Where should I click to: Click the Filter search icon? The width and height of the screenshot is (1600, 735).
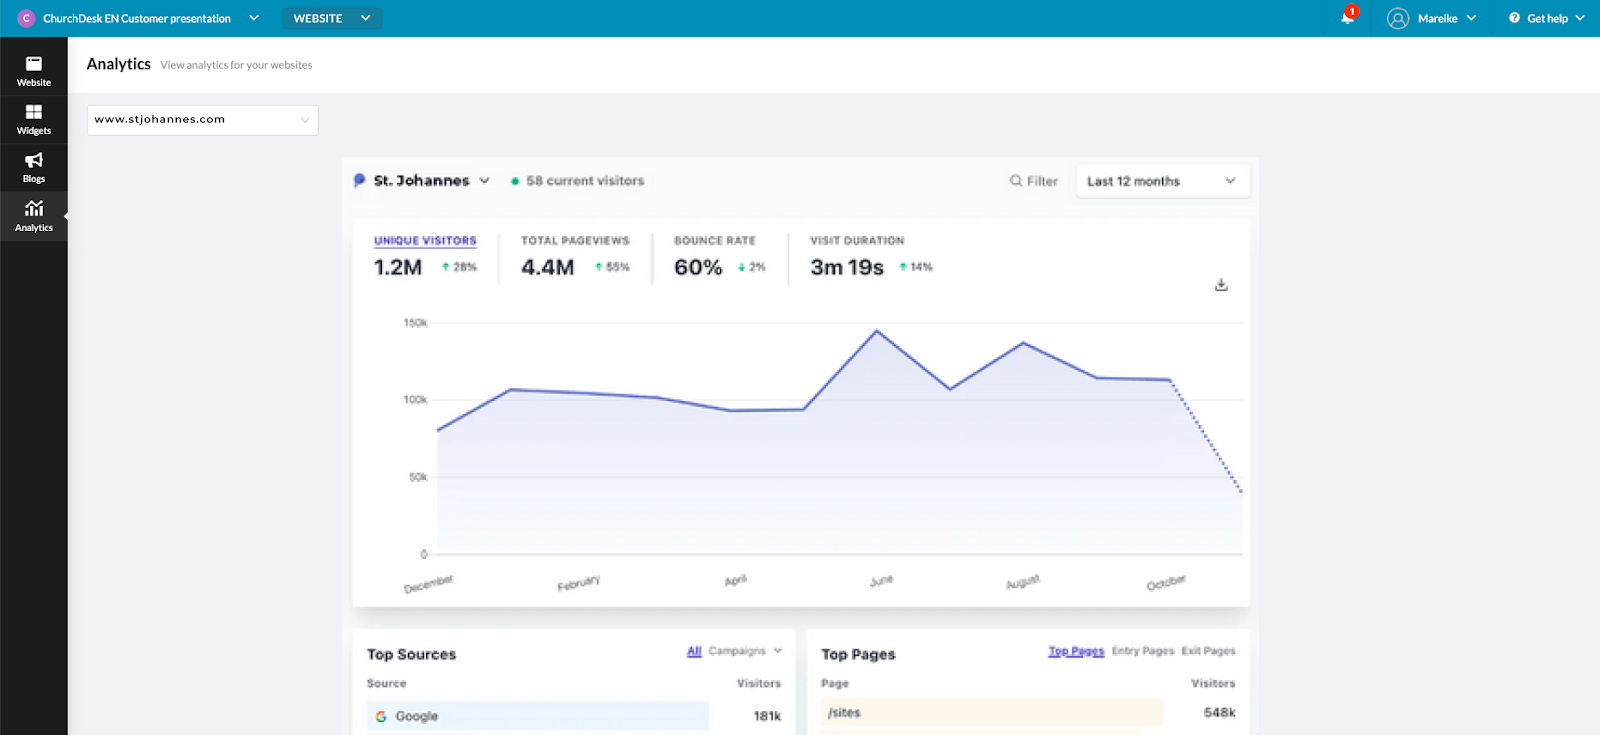1016,181
